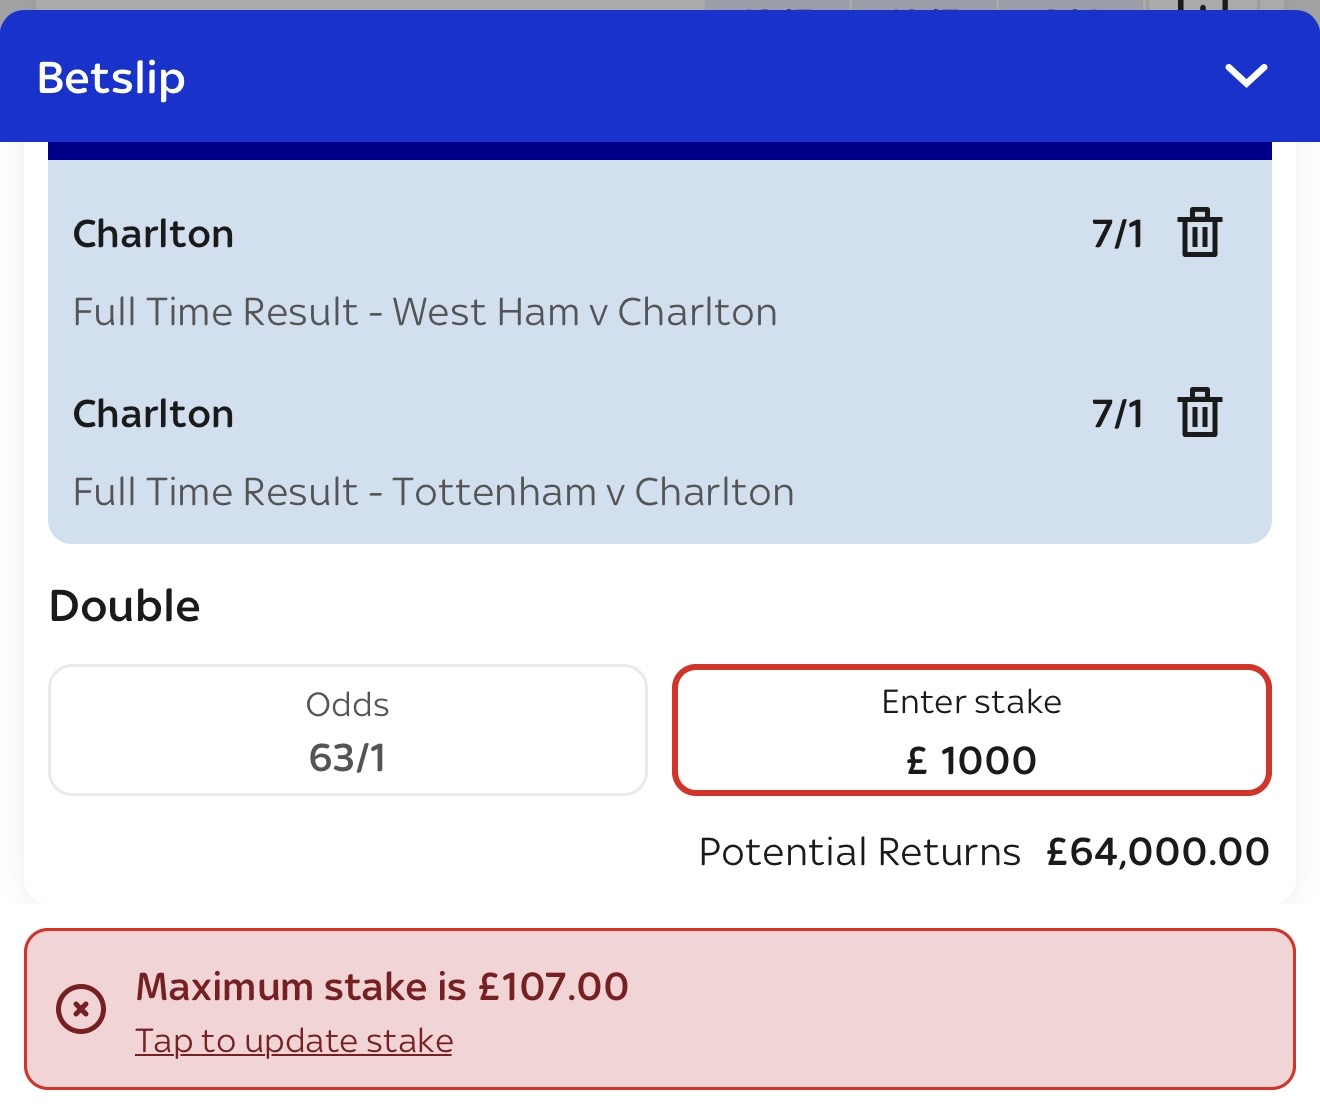1320x1105 pixels.
Task: Click the Potential Returns label
Action: coord(859,852)
